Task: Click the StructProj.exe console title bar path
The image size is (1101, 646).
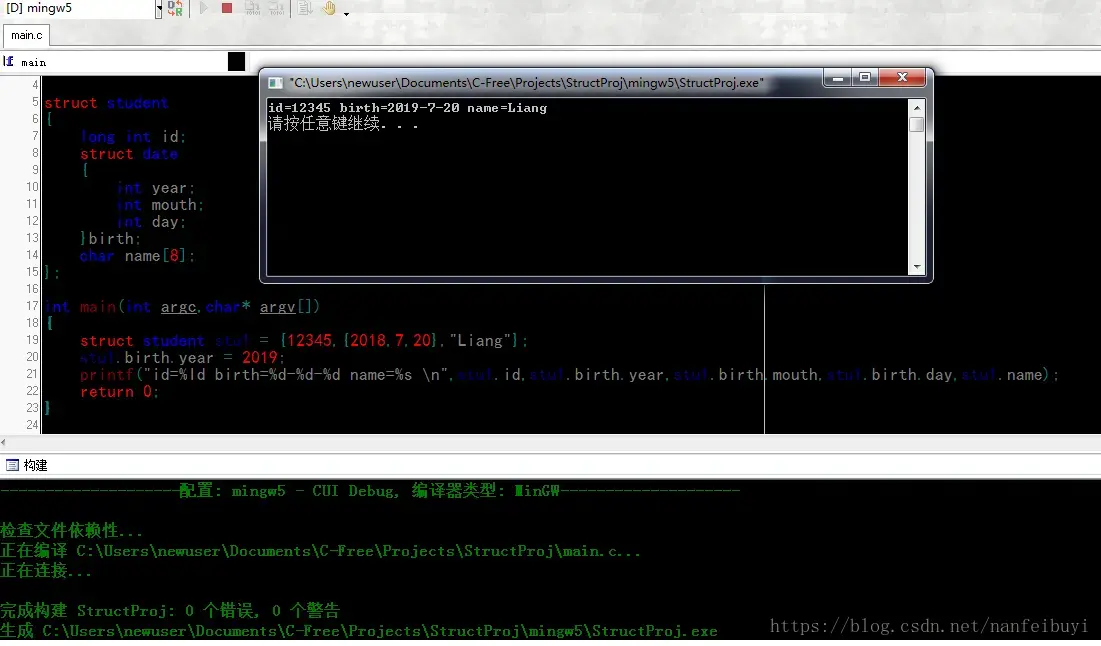Action: [527, 83]
